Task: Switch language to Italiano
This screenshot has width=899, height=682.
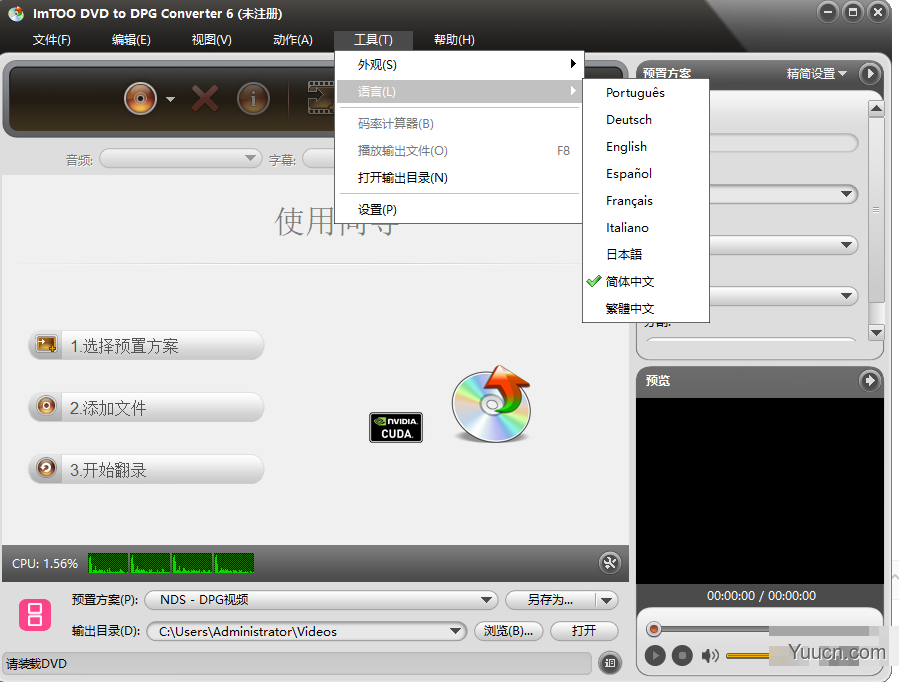Action: tap(646, 228)
